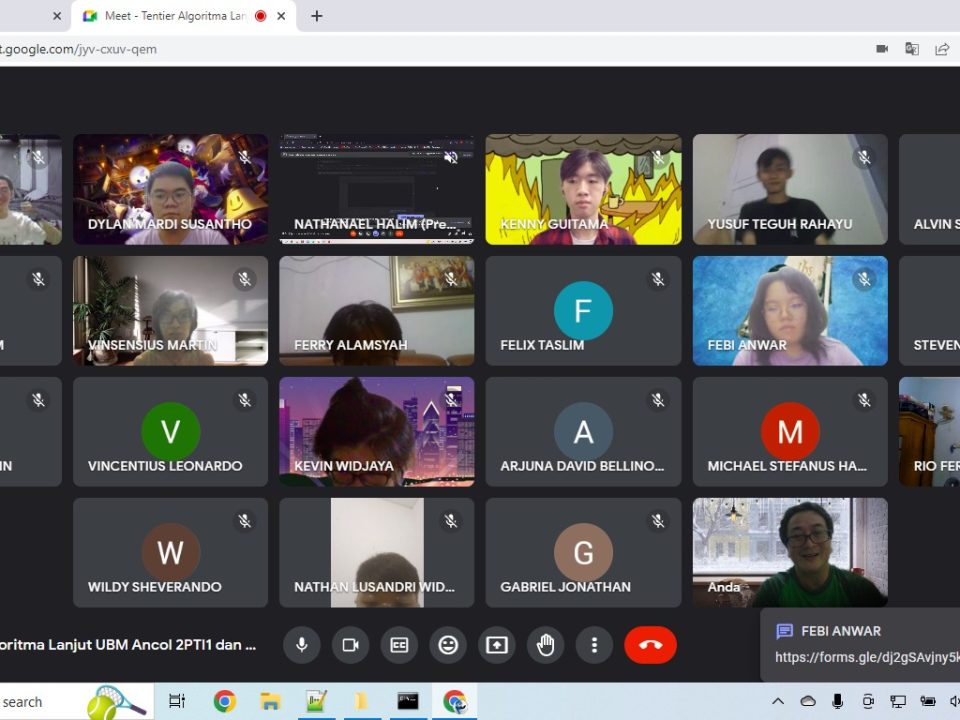The width and height of the screenshot is (960, 720).
Task: Close the Meet - Tentier Algoritma tab
Action: (x=281, y=16)
